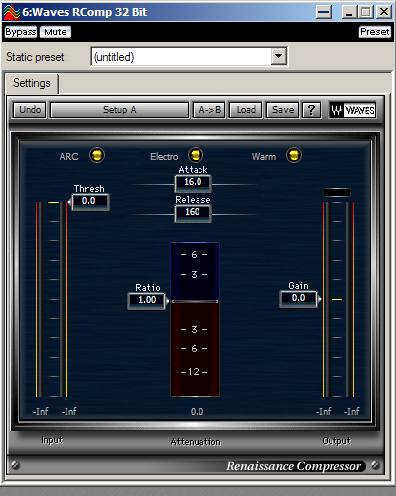Click the ratio arrow marker

pyautogui.click(x=167, y=301)
